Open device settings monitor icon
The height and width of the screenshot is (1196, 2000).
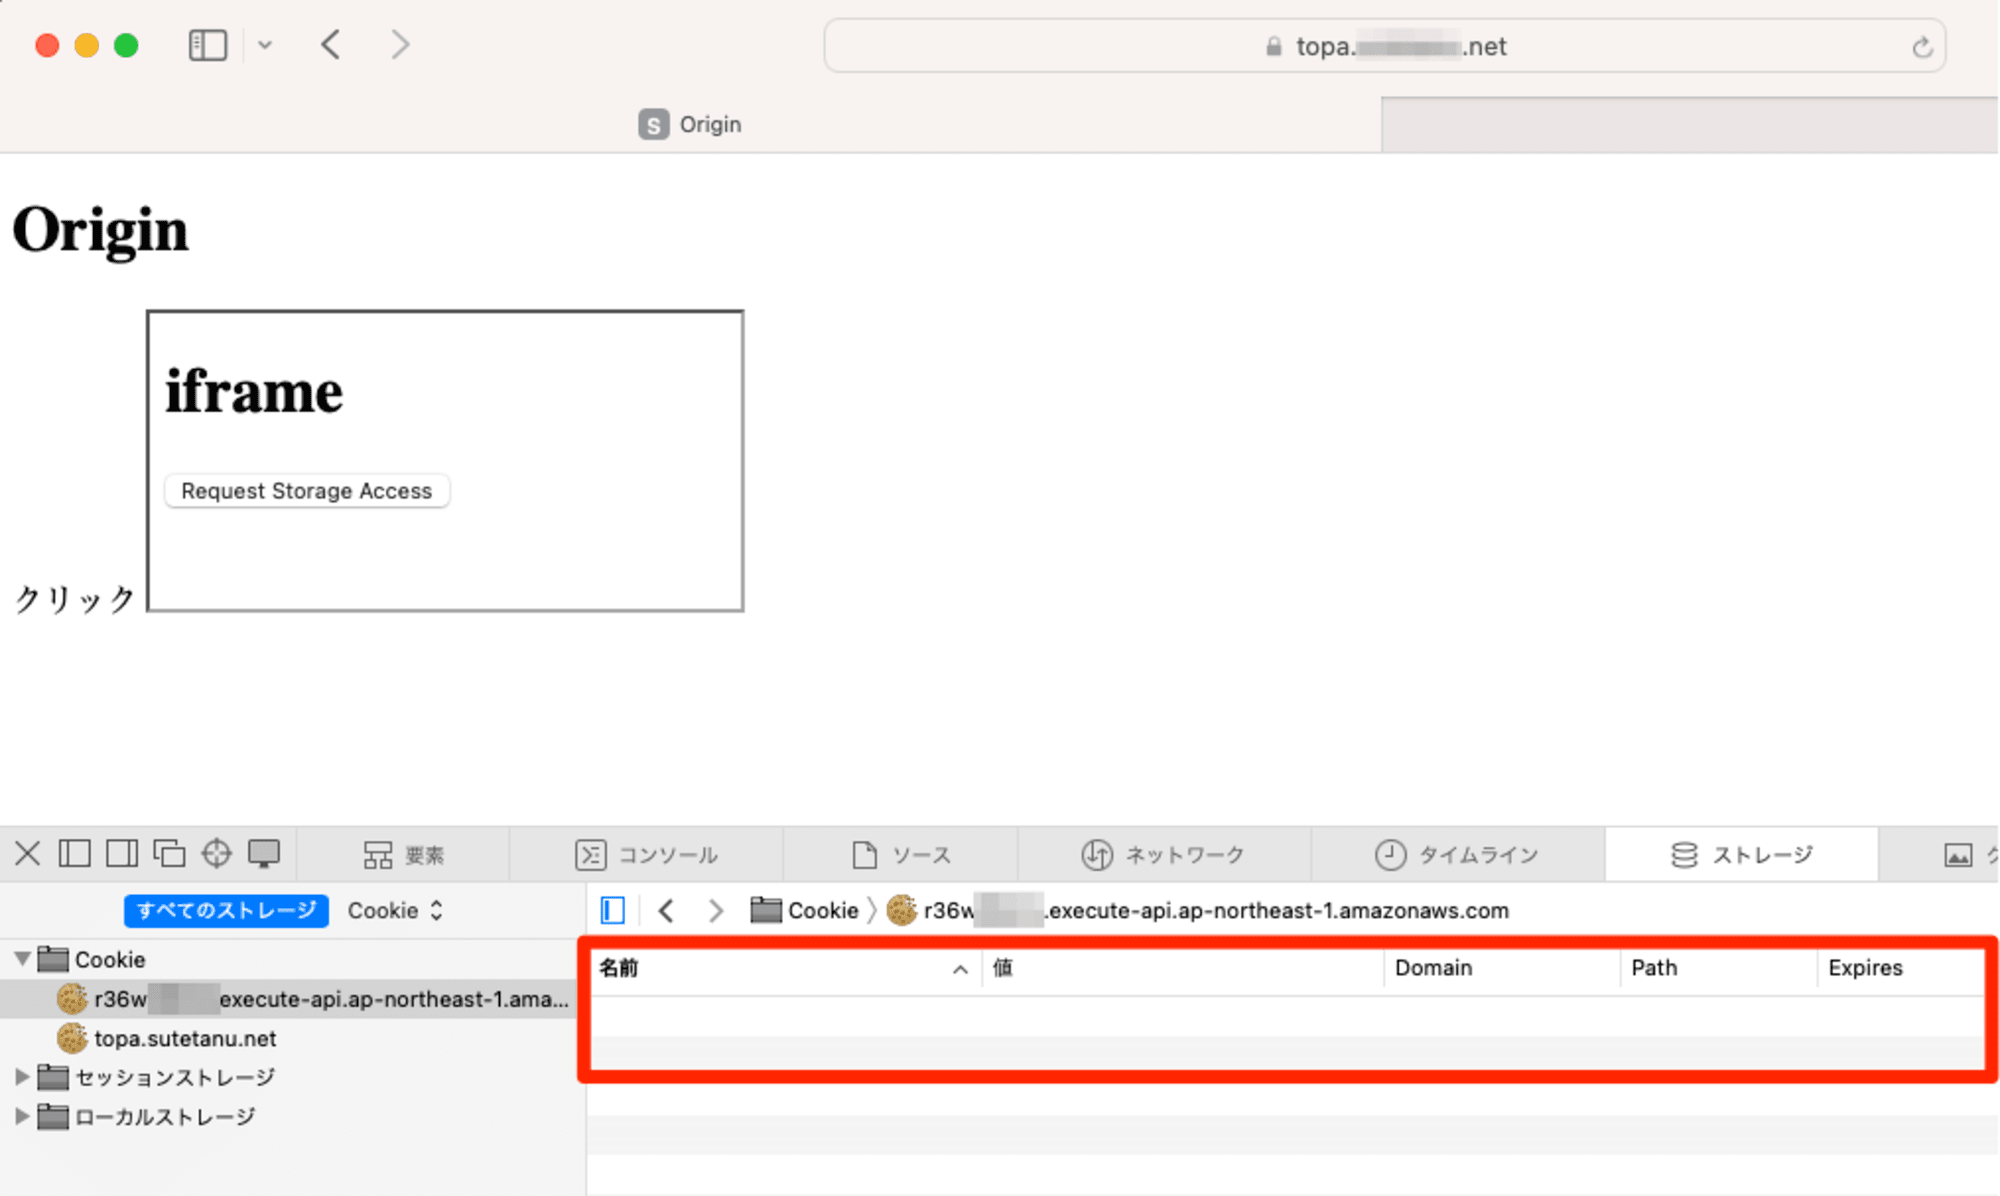[264, 854]
